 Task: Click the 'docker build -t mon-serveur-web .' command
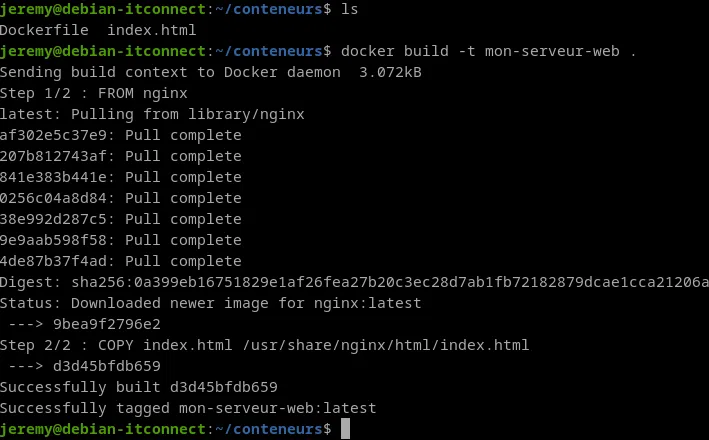point(488,51)
